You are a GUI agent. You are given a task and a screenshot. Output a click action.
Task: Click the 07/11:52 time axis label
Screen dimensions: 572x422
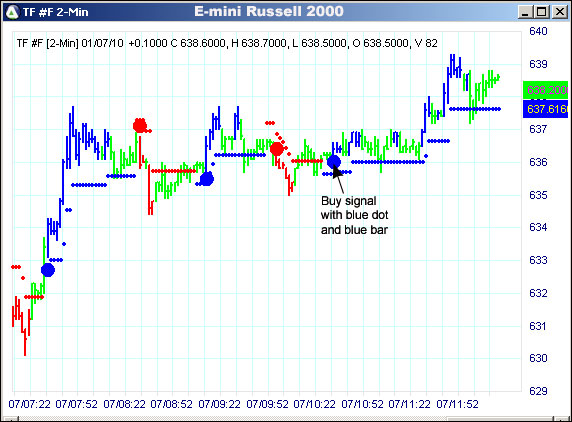tap(457, 404)
